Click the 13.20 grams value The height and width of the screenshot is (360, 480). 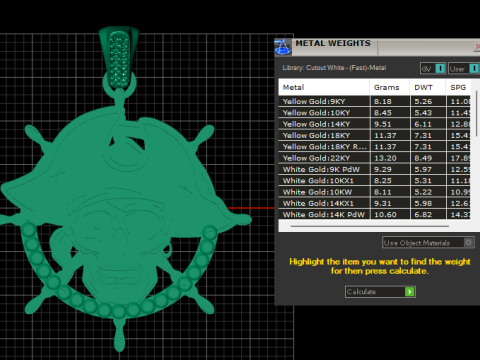pos(385,158)
